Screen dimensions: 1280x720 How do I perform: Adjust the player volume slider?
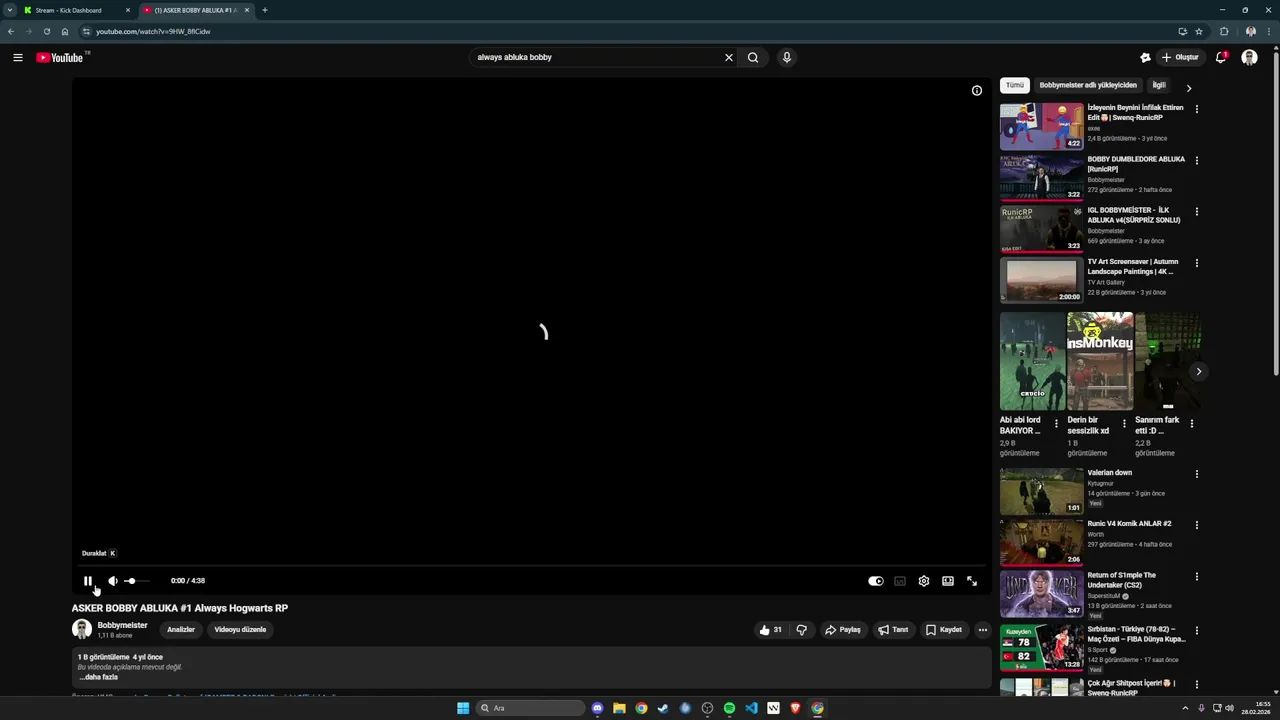137,581
